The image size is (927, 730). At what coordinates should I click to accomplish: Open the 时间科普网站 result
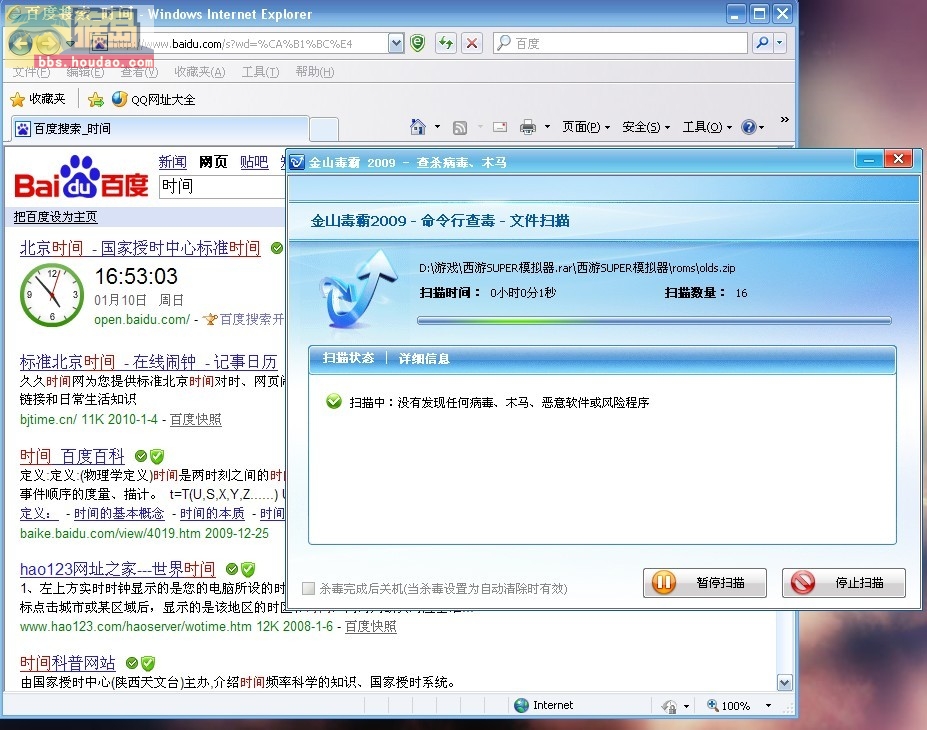68,663
